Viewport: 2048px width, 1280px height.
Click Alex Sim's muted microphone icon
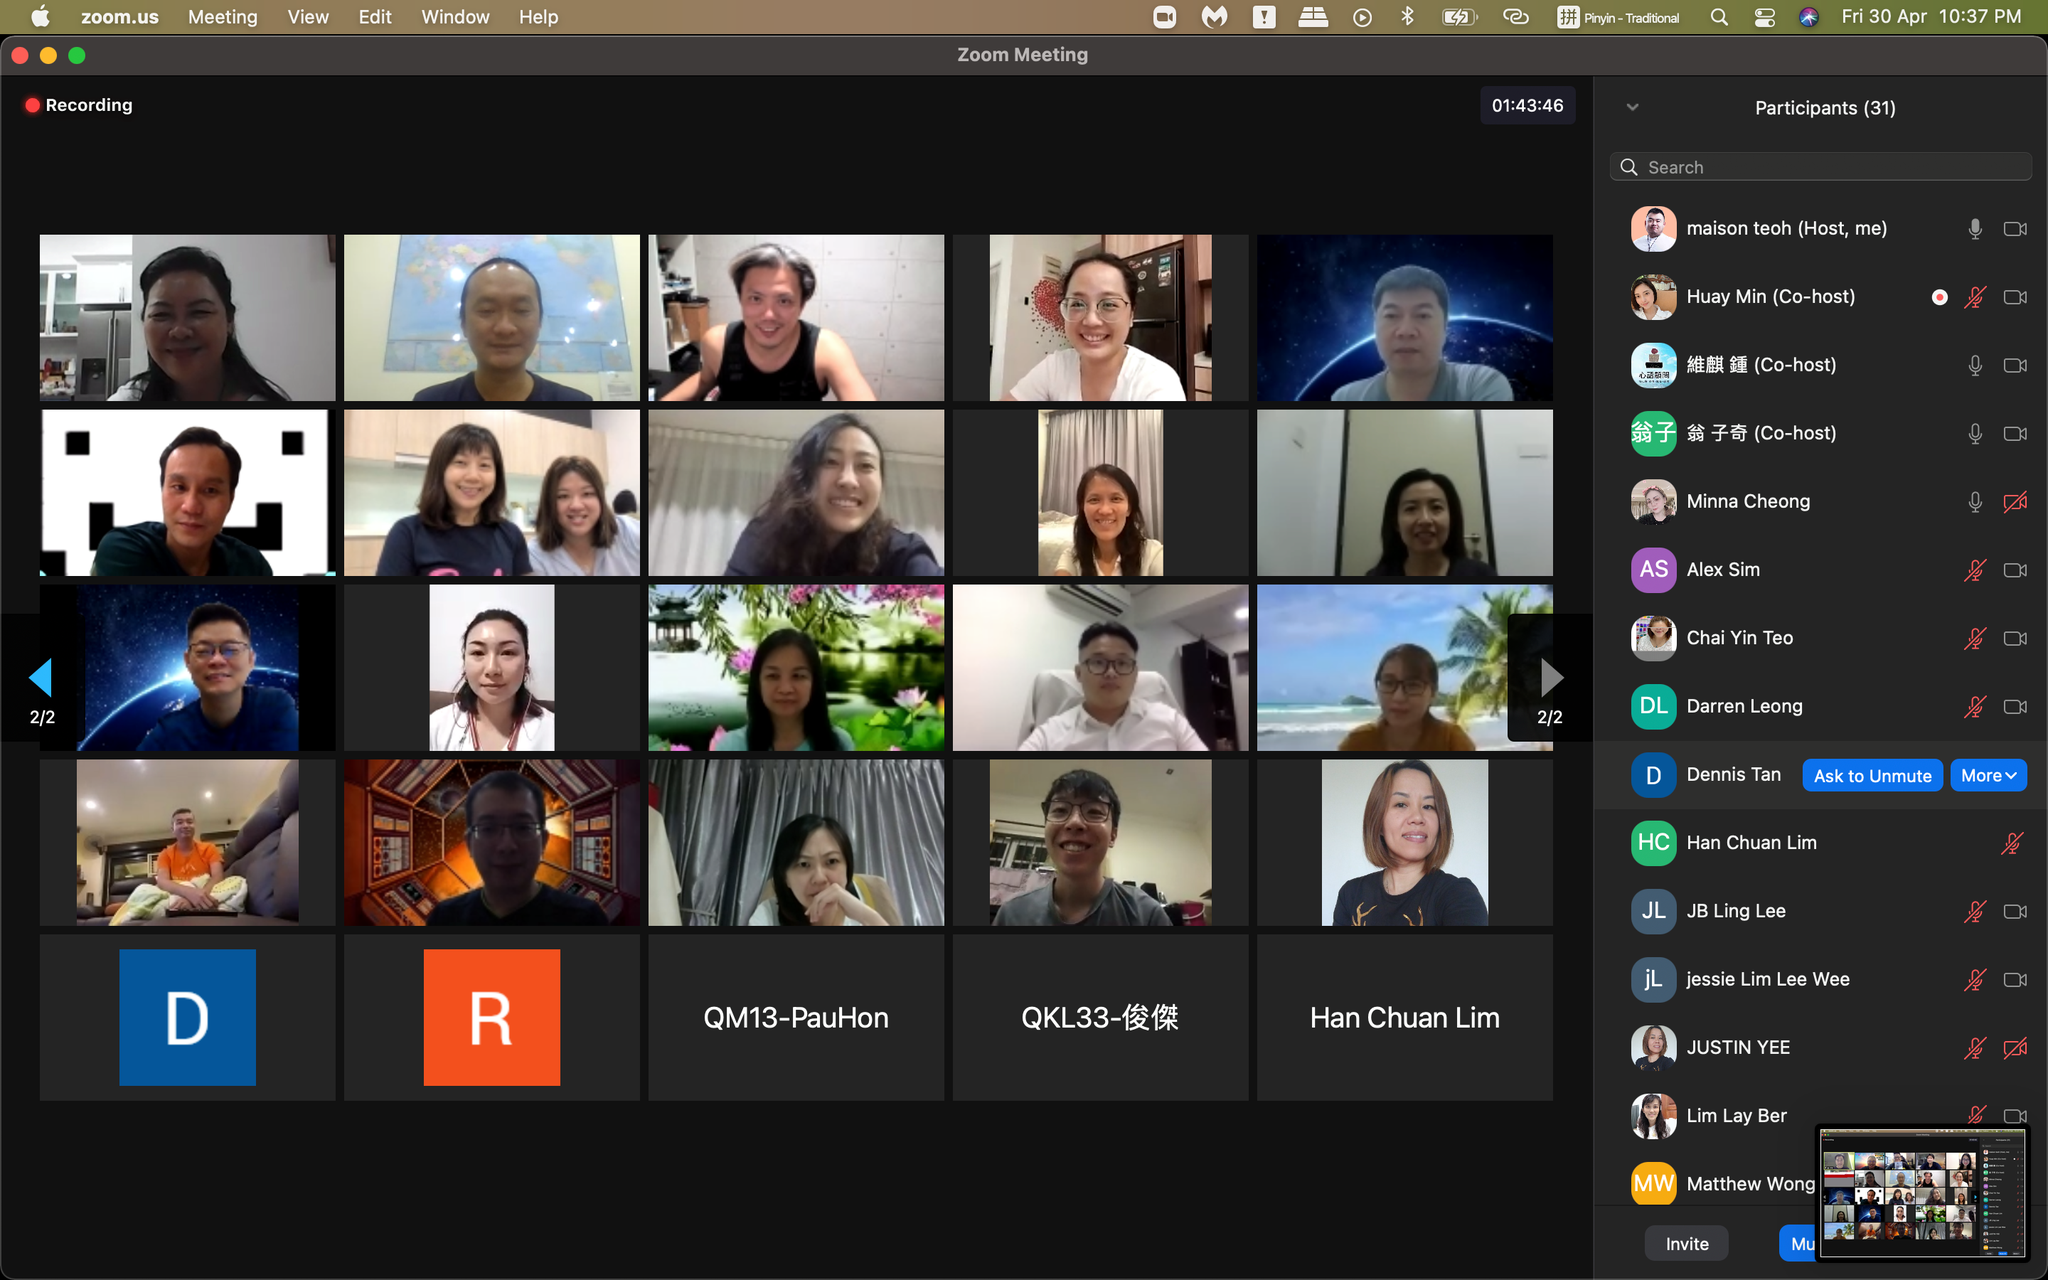[x=1974, y=570]
